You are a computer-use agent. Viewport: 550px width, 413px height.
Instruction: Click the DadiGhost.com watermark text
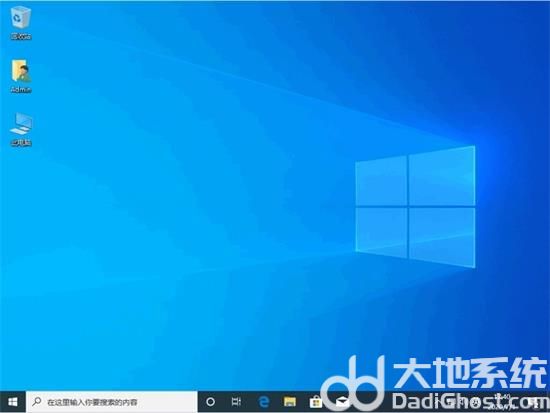(x=471, y=401)
